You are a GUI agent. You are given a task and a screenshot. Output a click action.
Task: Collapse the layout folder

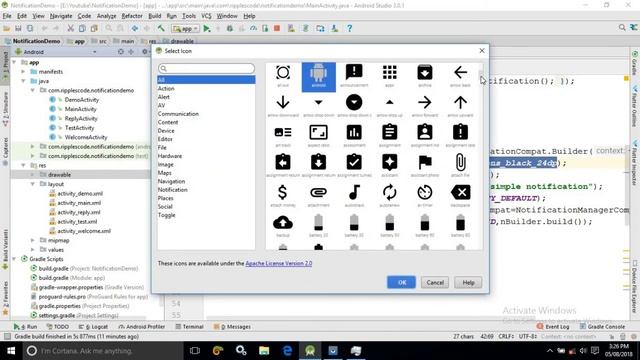[33, 184]
